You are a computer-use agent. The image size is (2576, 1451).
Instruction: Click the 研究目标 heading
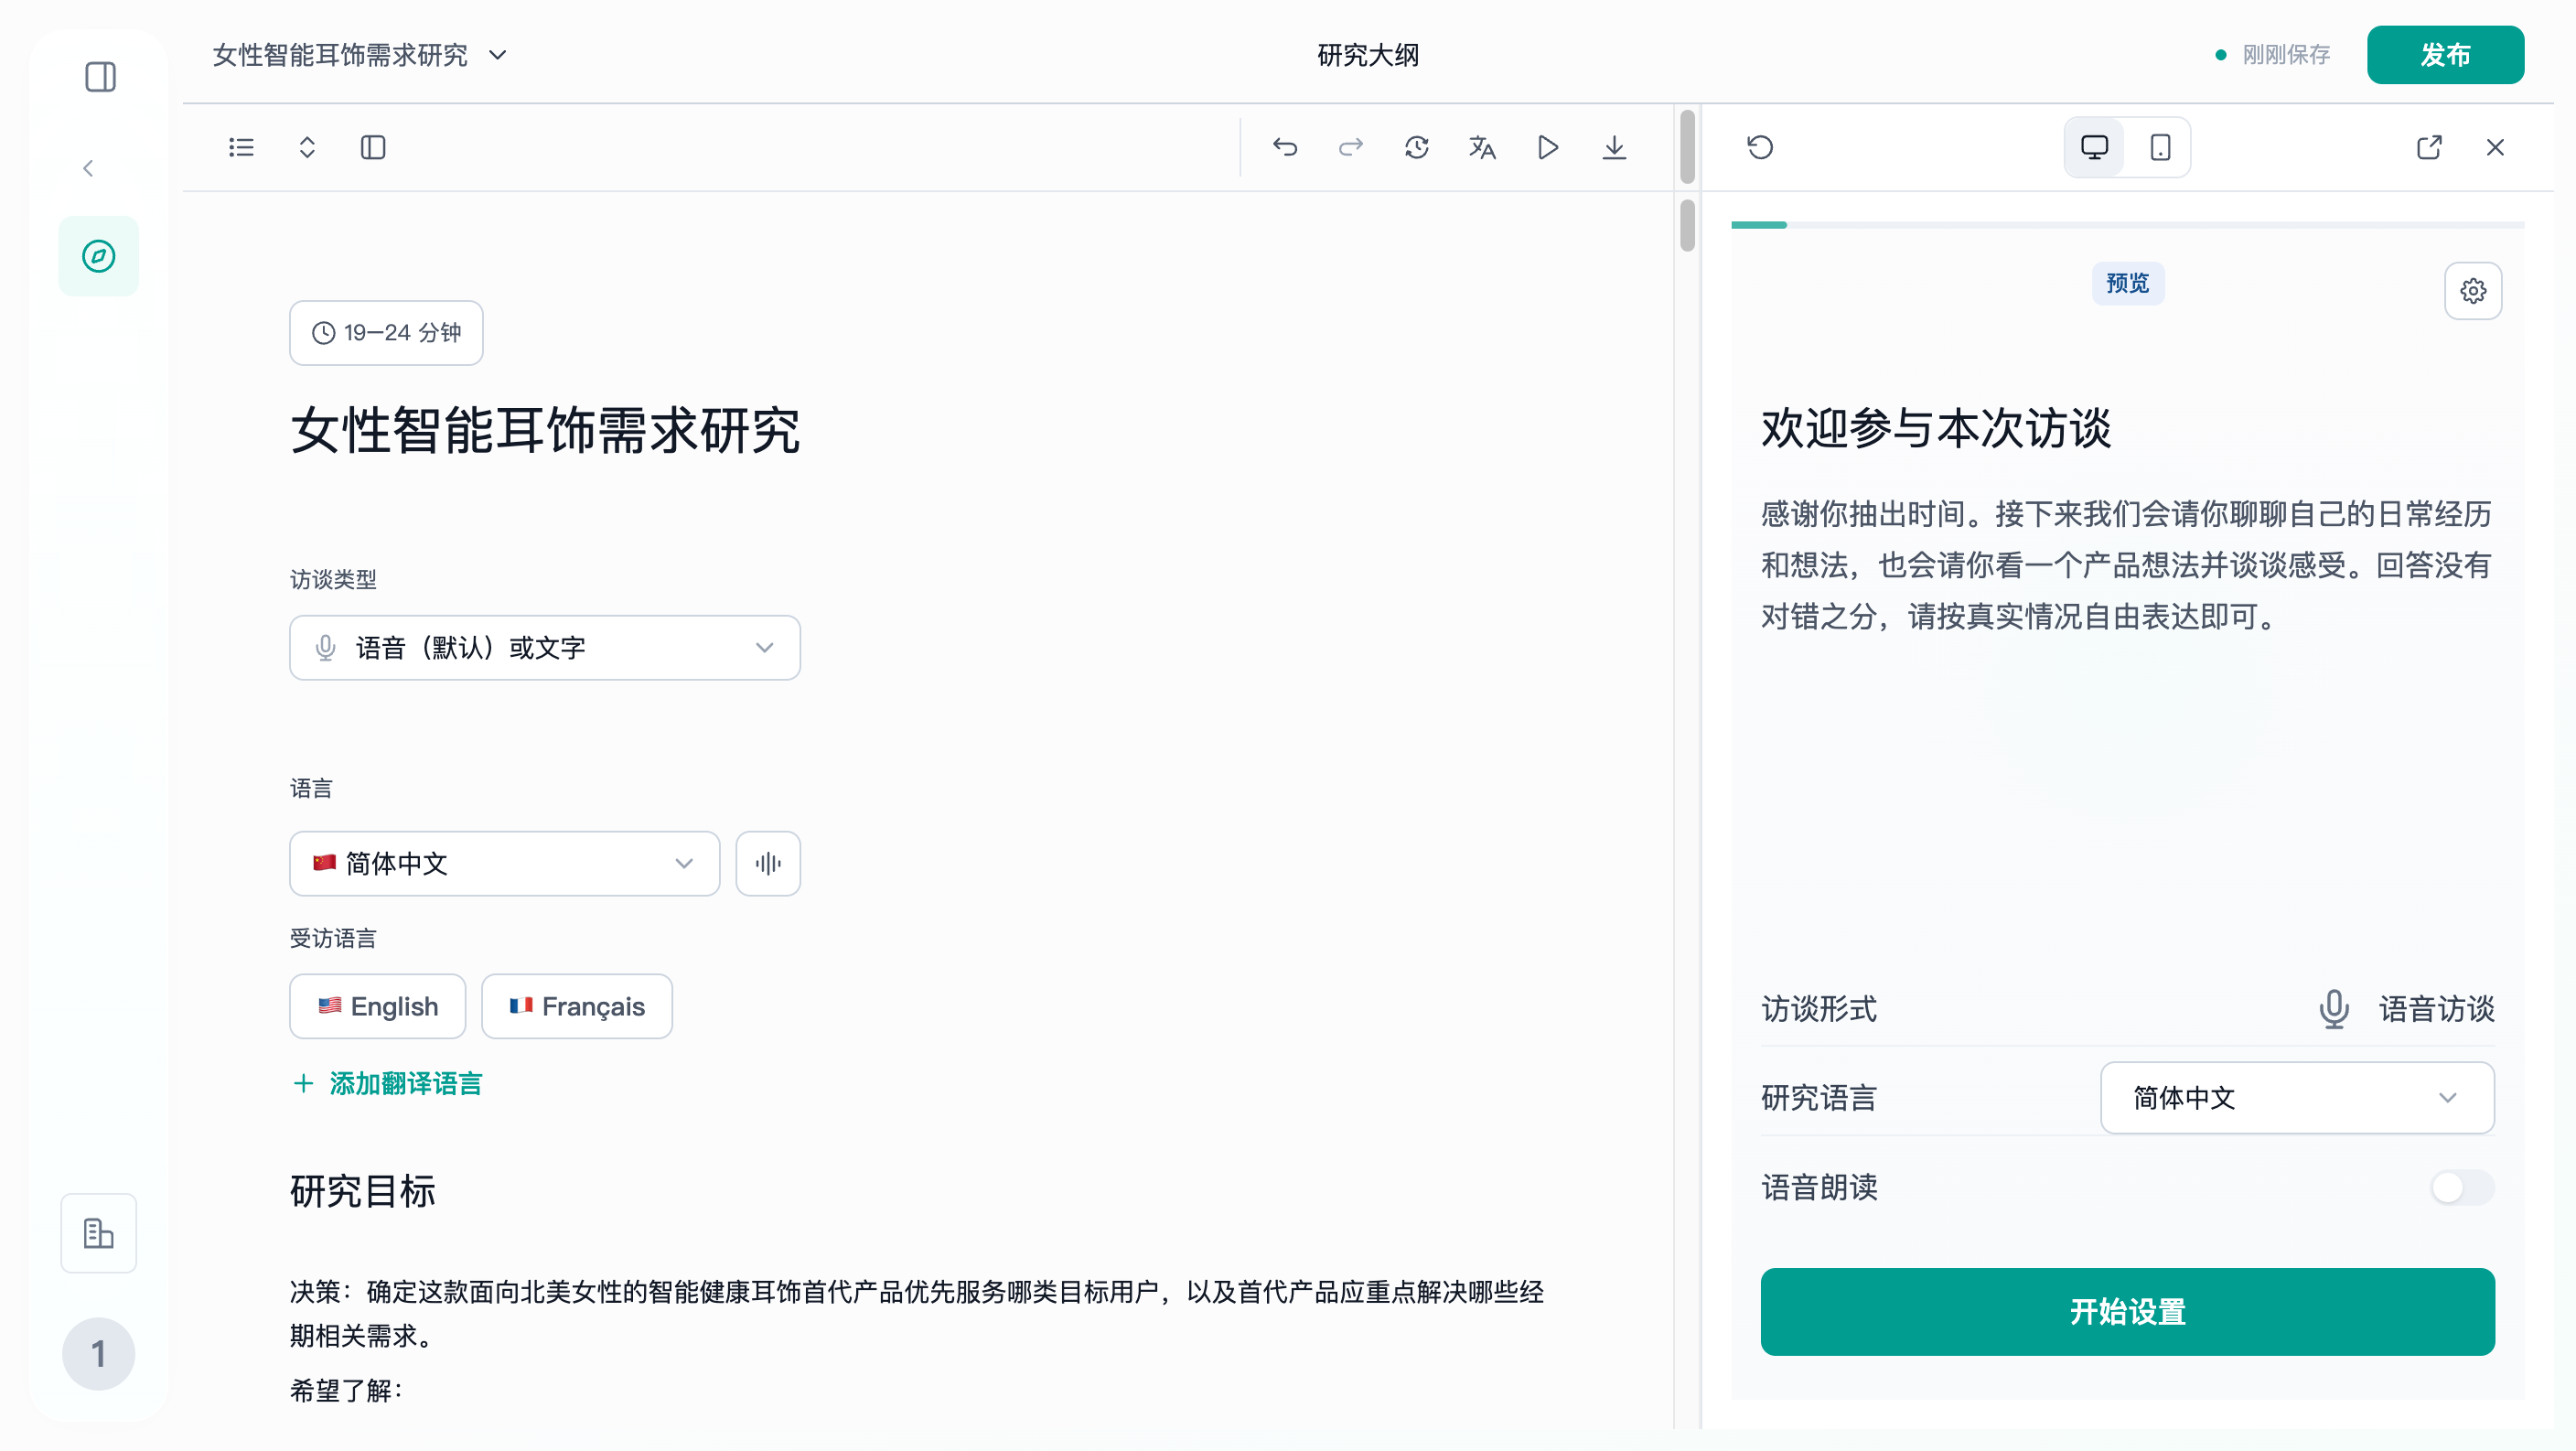(363, 1190)
